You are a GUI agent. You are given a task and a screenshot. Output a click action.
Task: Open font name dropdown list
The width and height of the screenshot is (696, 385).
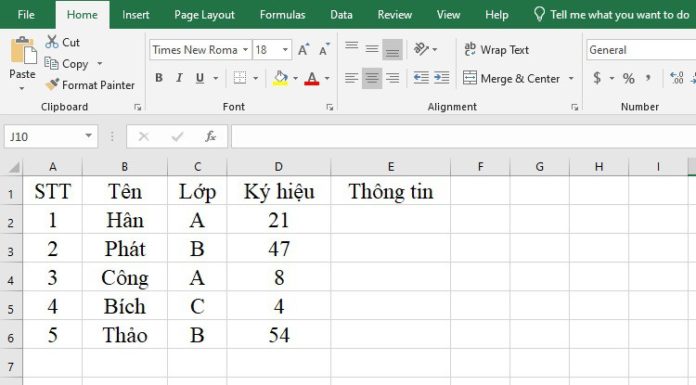tap(245, 50)
